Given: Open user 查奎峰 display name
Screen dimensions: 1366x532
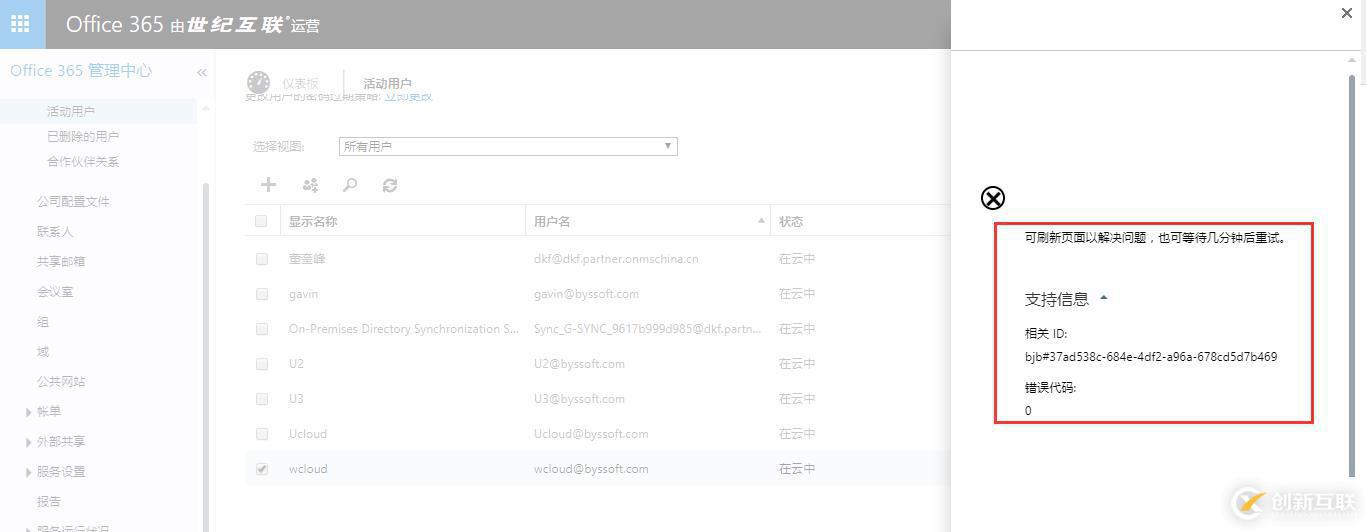Looking at the screenshot, I should (x=307, y=259).
